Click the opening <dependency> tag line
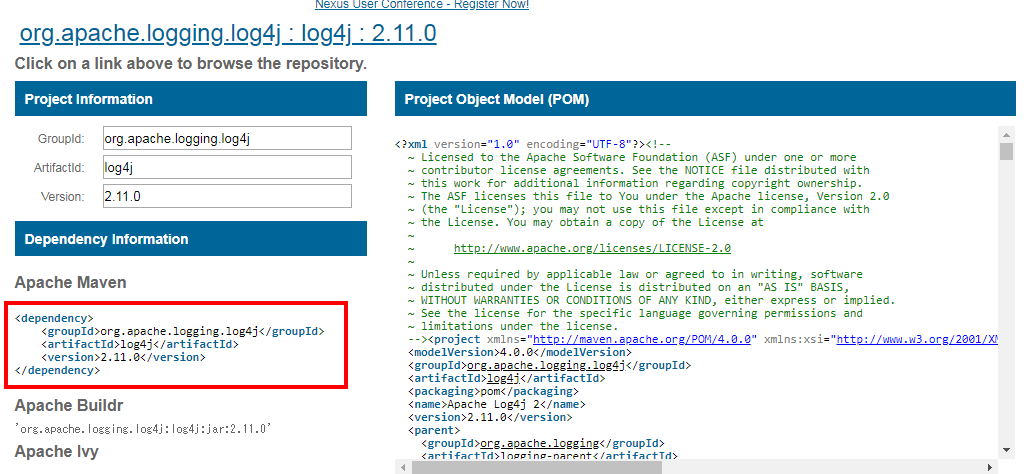This screenshot has height=474, width=1031. coord(54,318)
